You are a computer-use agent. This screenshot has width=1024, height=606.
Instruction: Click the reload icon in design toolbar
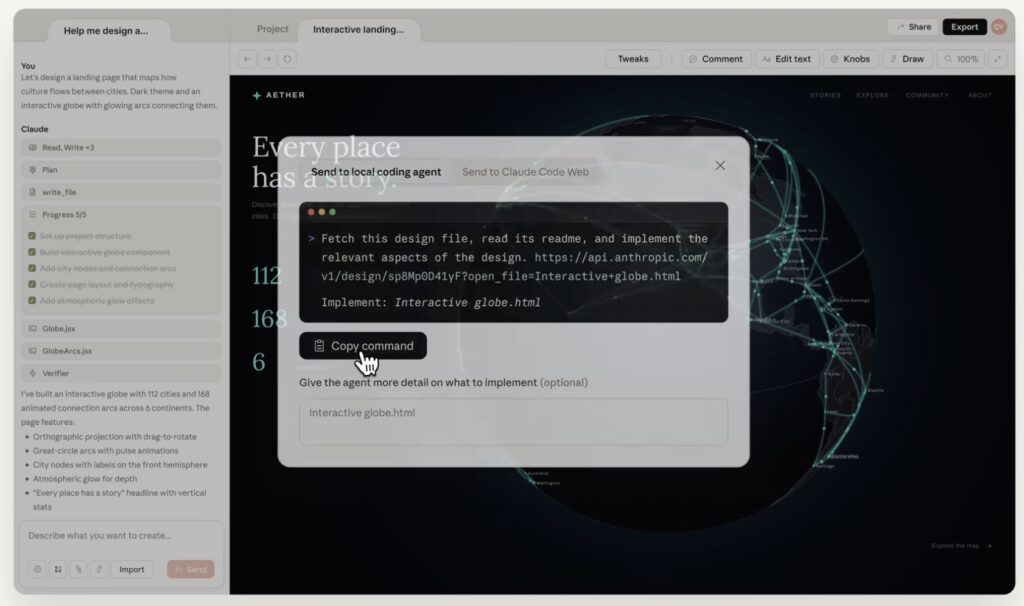tap(287, 59)
